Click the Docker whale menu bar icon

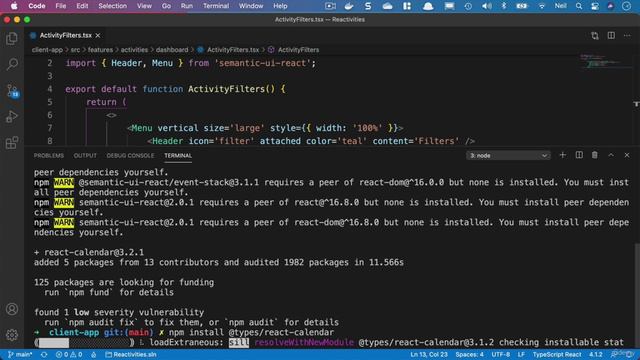click(349, 6)
